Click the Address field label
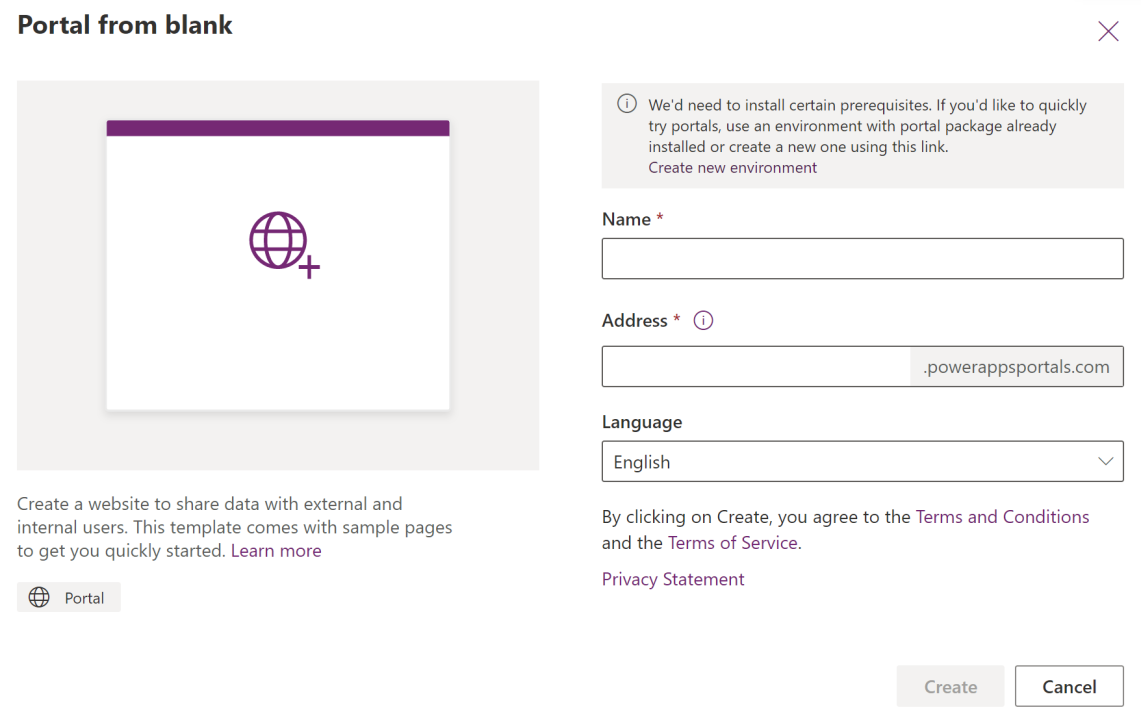This screenshot has width=1141, height=714. (635, 321)
